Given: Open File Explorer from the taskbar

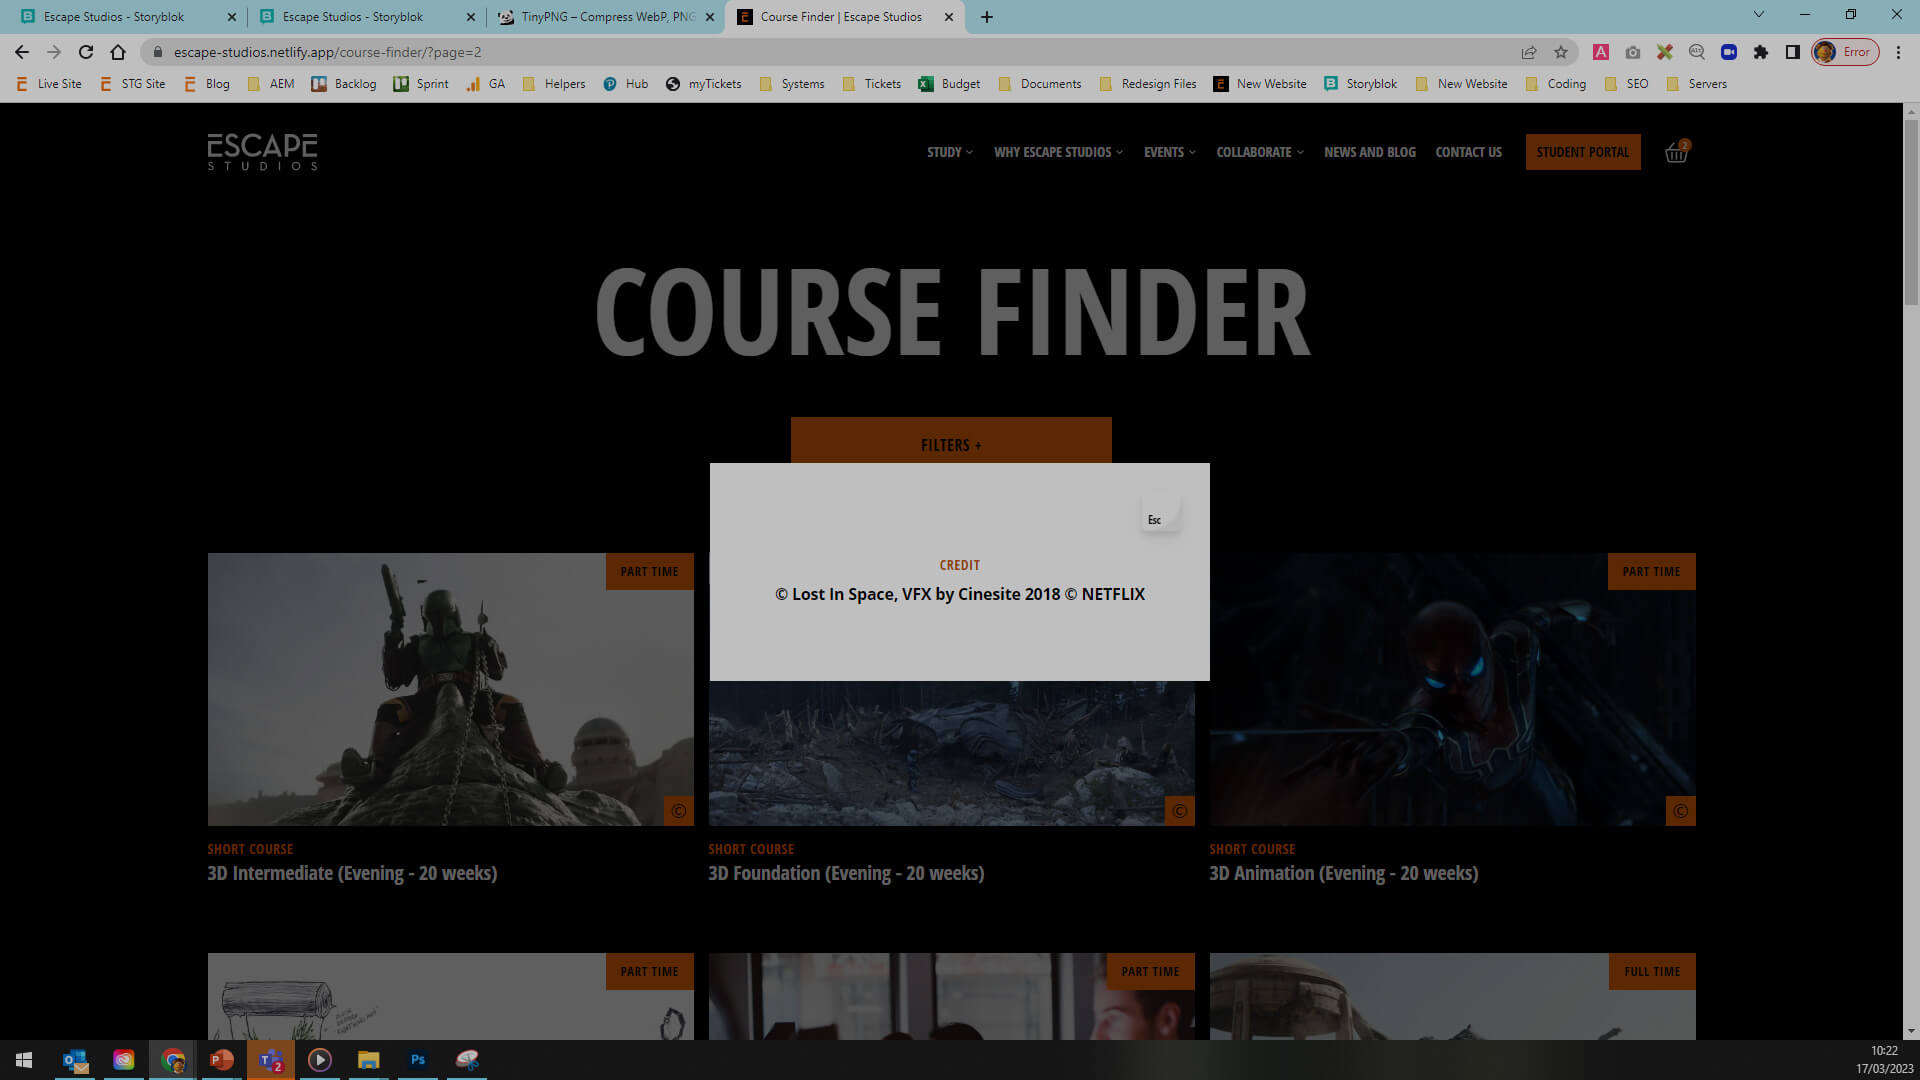Looking at the screenshot, I should [x=369, y=1060].
